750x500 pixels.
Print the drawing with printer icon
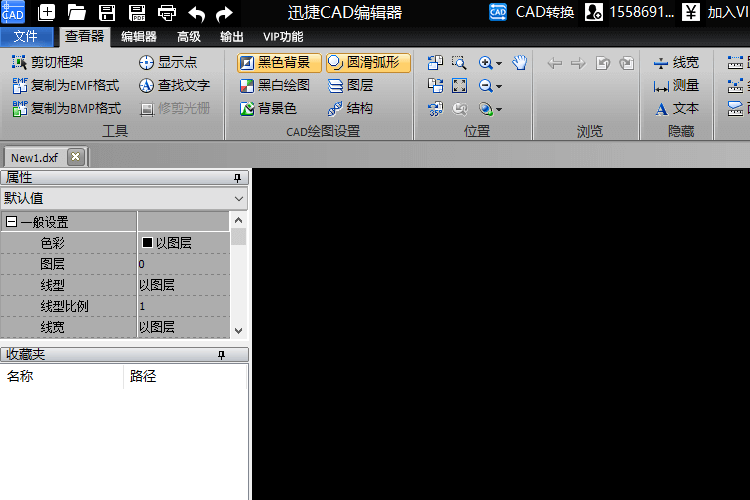(x=167, y=12)
